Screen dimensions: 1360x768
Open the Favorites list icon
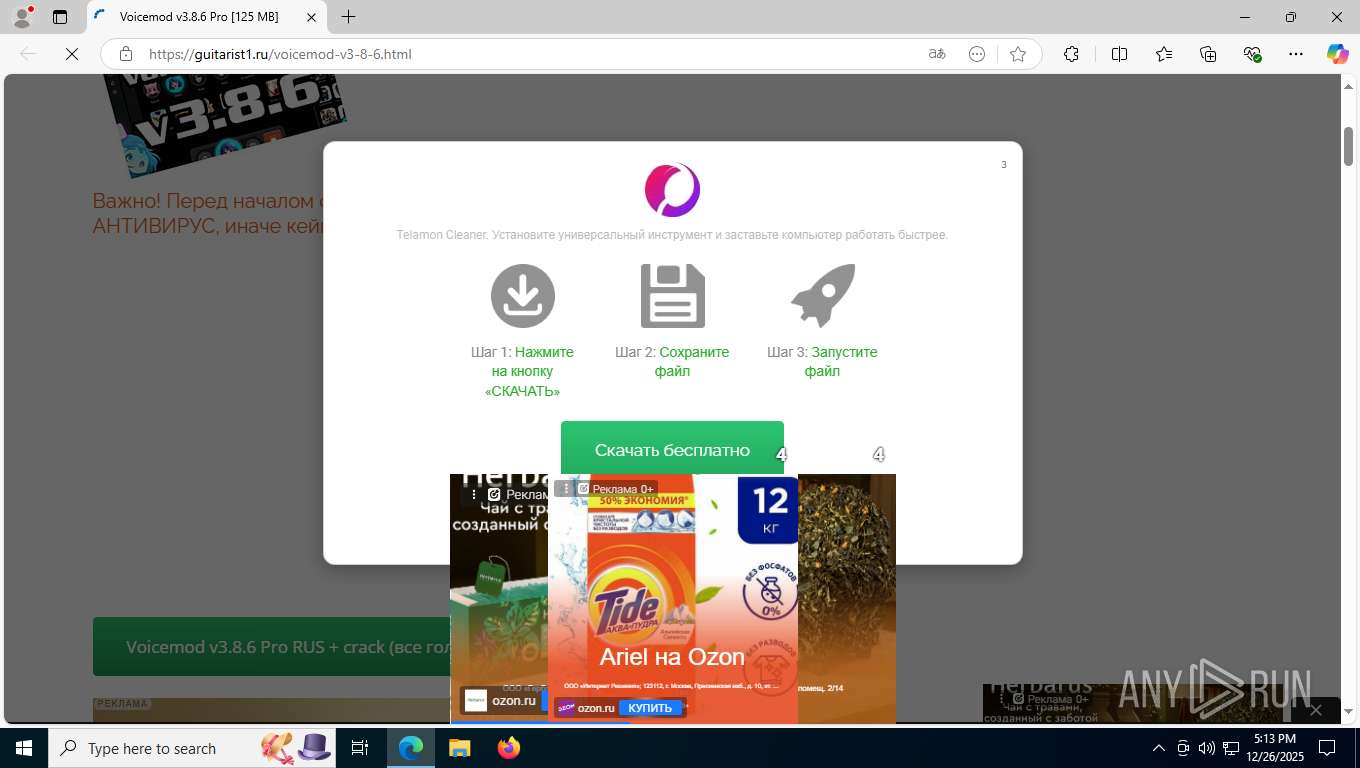(x=1164, y=54)
